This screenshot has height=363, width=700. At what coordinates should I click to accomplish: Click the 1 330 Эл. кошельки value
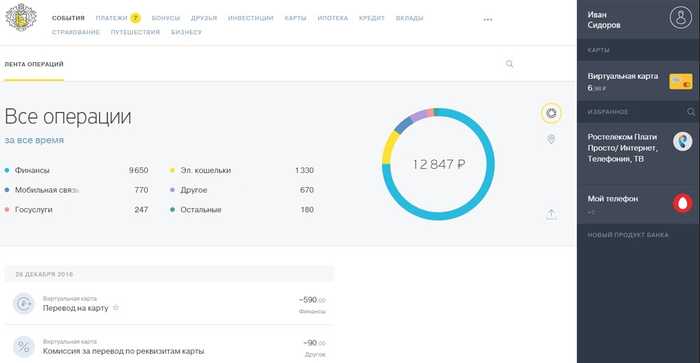point(304,170)
